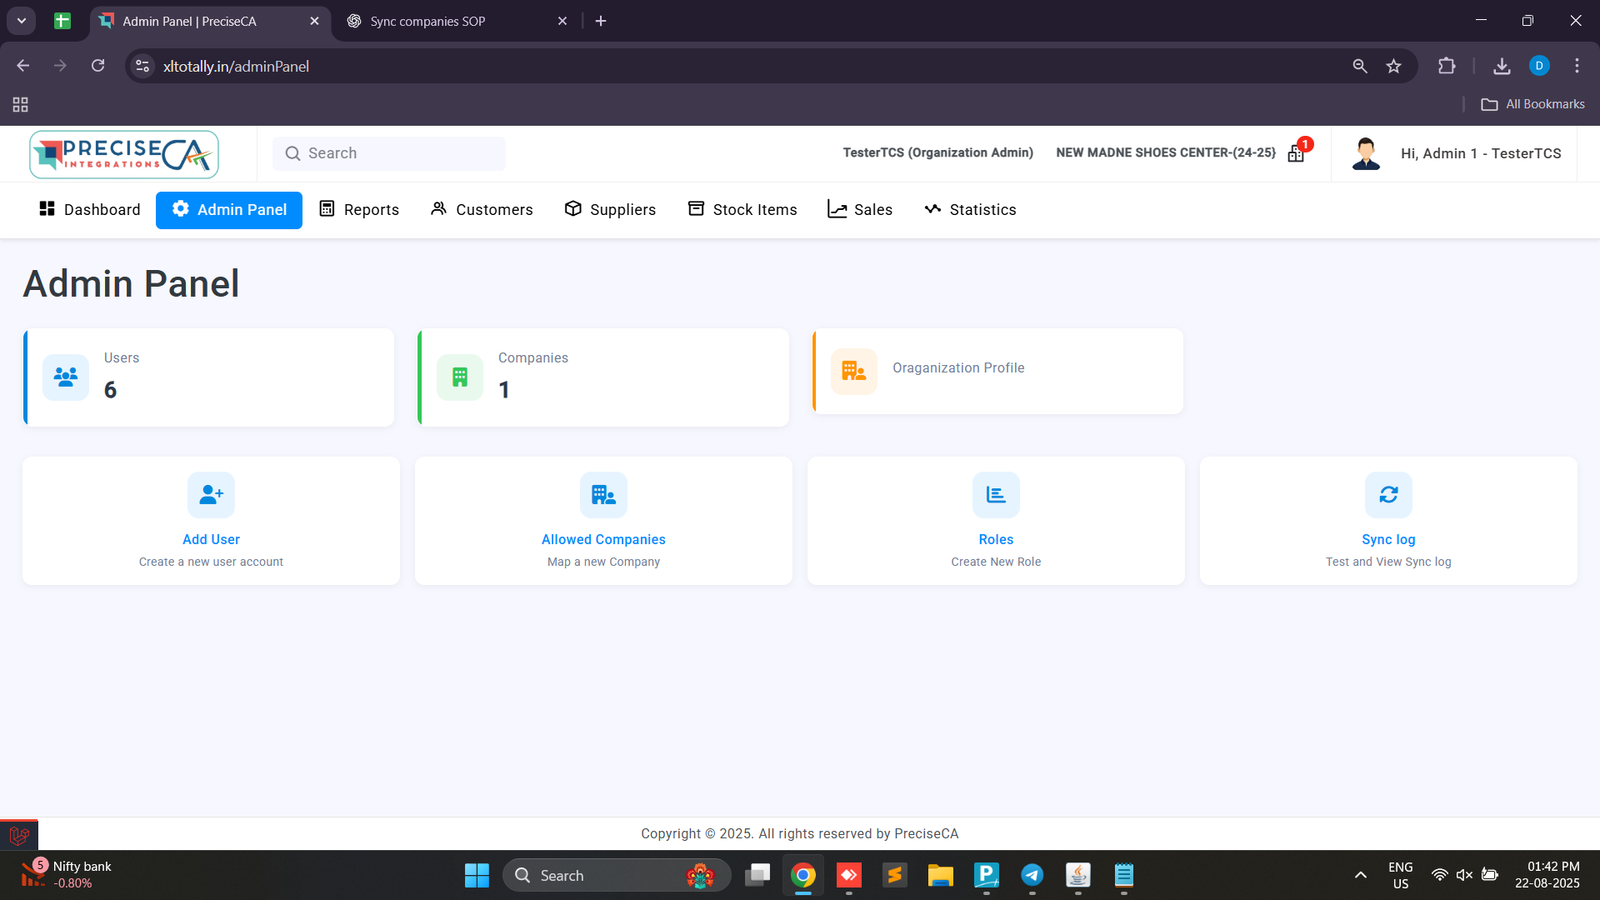1600x900 pixels.
Task: Go to Reports section
Action: pos(359,210)
